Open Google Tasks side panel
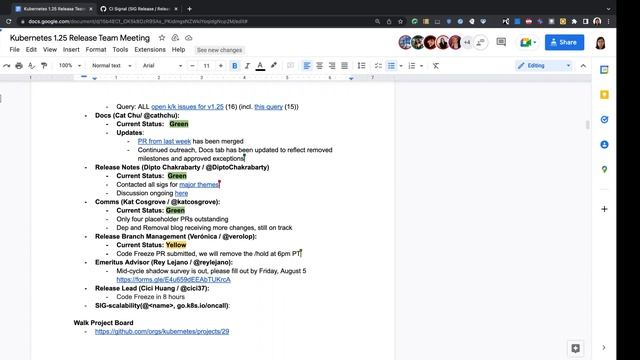This screenshot has height=360, width=640. [604, 120]
